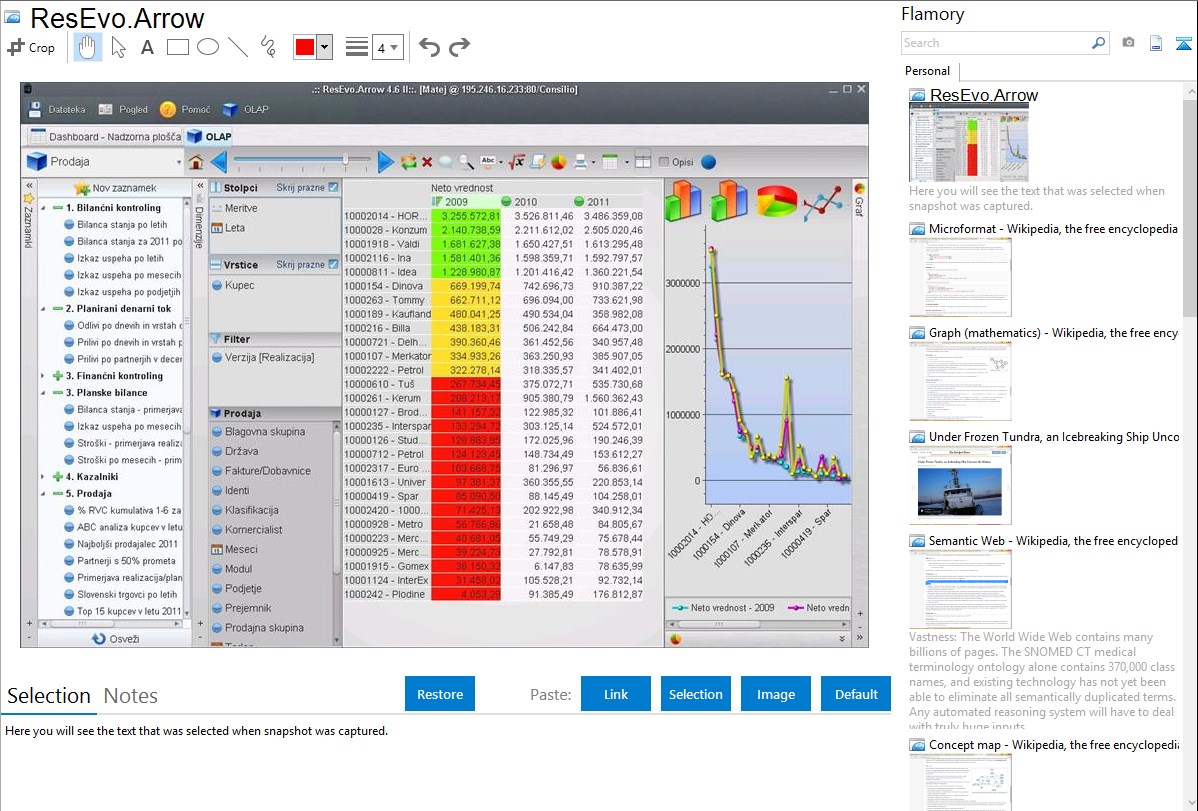
Task: Click the camera snapshot icon
Action: (1128, 43)
